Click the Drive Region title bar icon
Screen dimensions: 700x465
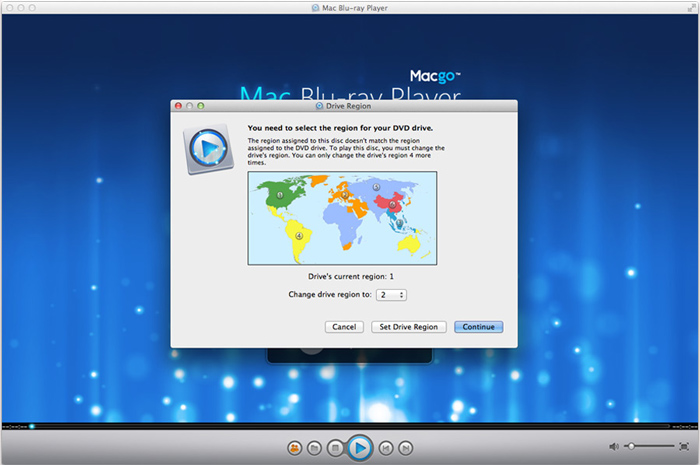coord(319,106)
